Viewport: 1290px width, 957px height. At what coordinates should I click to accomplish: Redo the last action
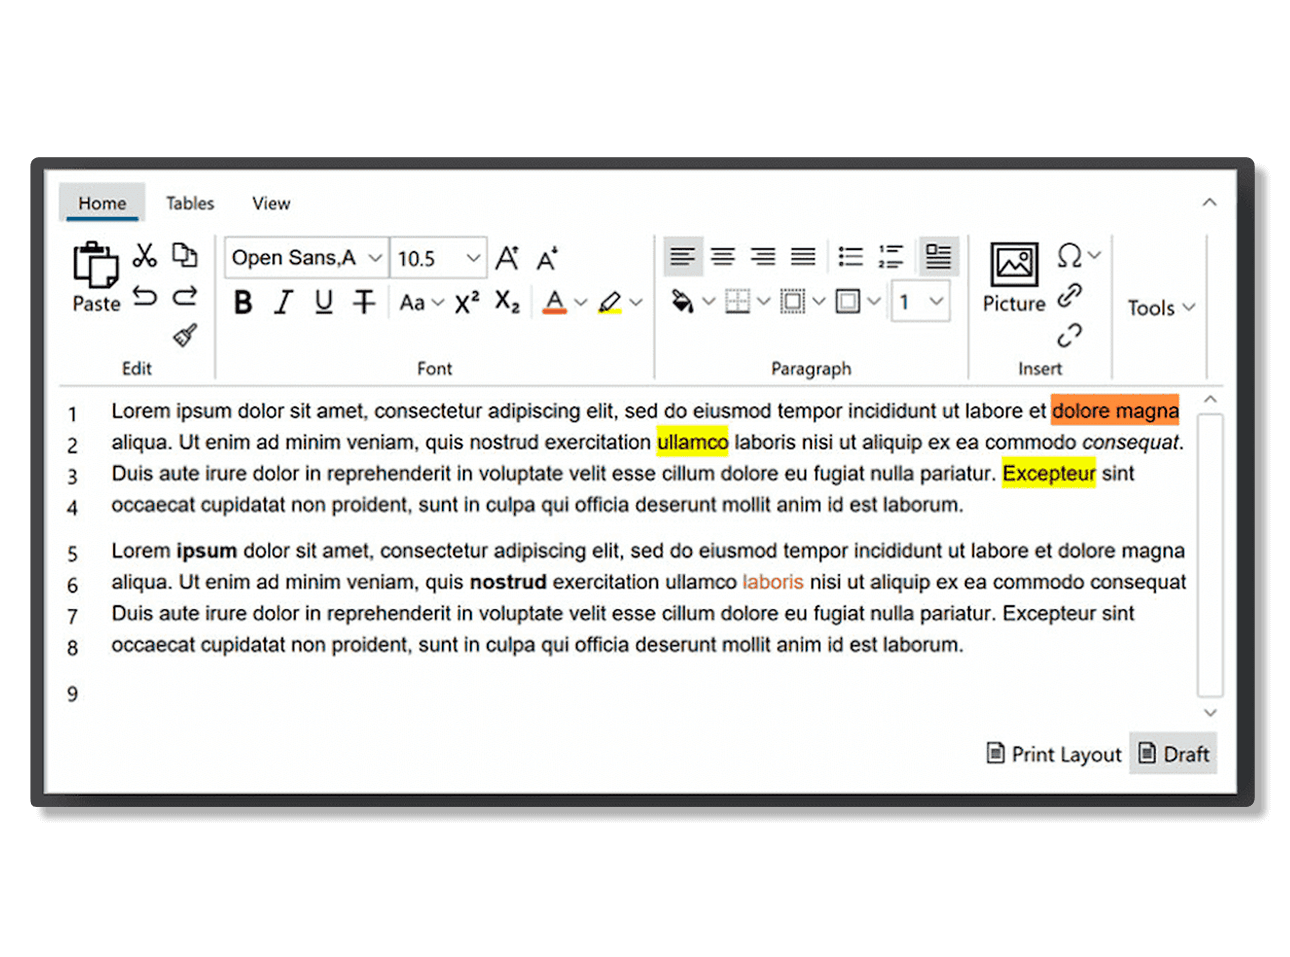185,296
